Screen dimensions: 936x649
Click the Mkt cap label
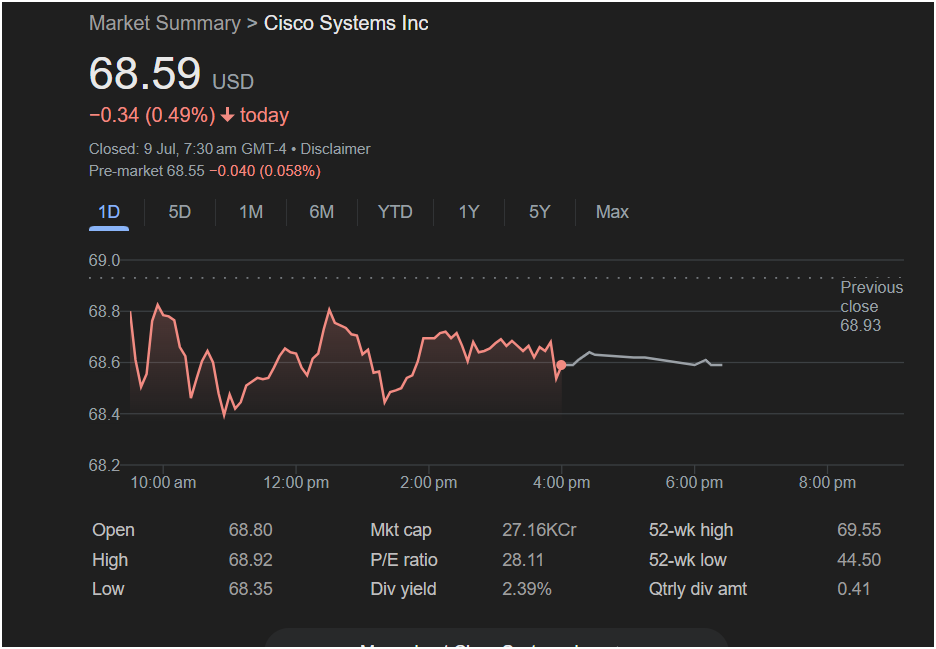[401, 530]
